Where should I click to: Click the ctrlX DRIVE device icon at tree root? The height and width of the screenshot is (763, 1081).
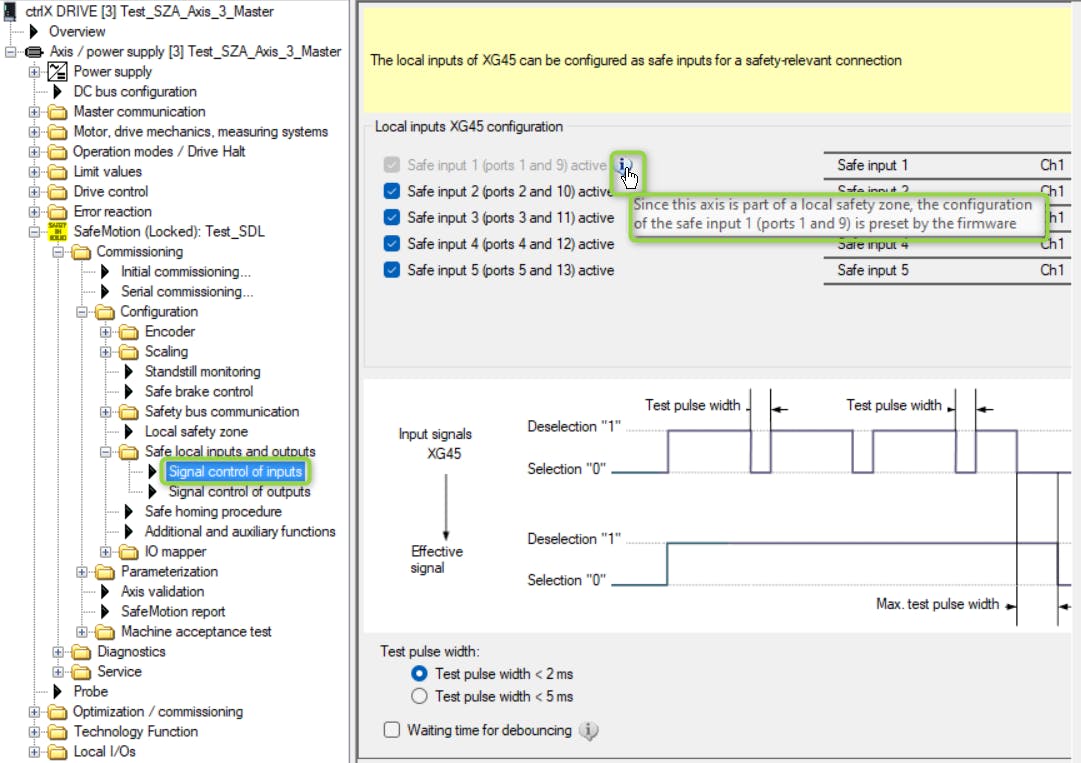(x=10, y=11)
